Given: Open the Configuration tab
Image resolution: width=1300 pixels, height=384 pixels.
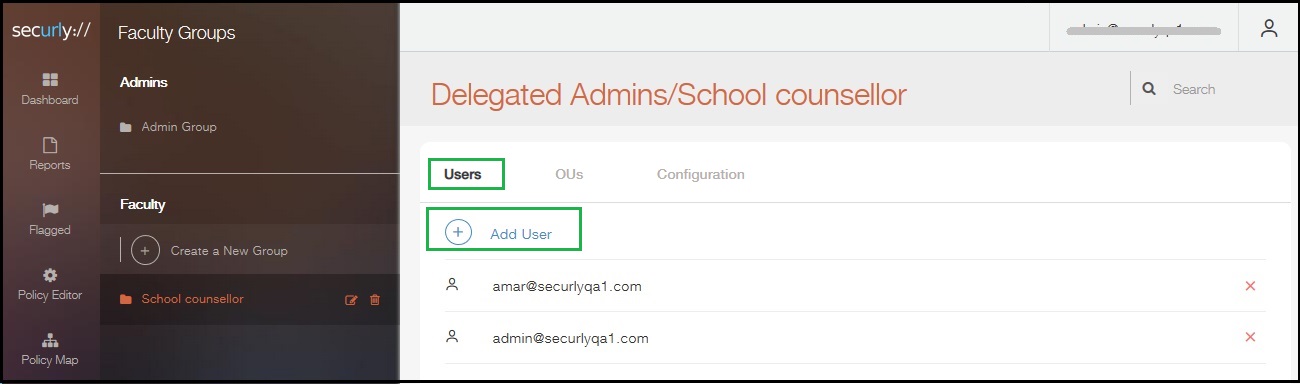Looking at the screenshot, I should [701, 174].
